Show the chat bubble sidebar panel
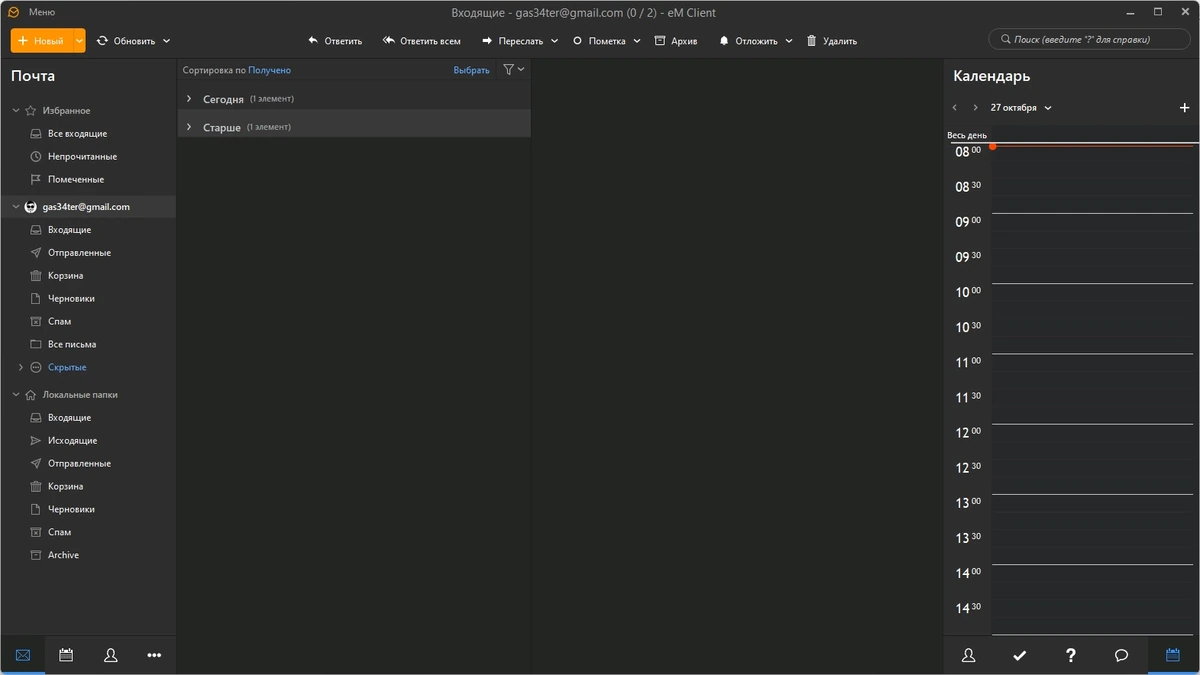The width and height of the screenshot is (1200, 675). pos(1122,655)
